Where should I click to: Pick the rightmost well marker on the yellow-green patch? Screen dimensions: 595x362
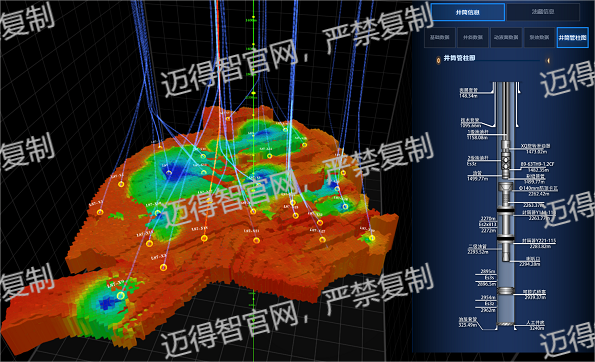point(372,238)
